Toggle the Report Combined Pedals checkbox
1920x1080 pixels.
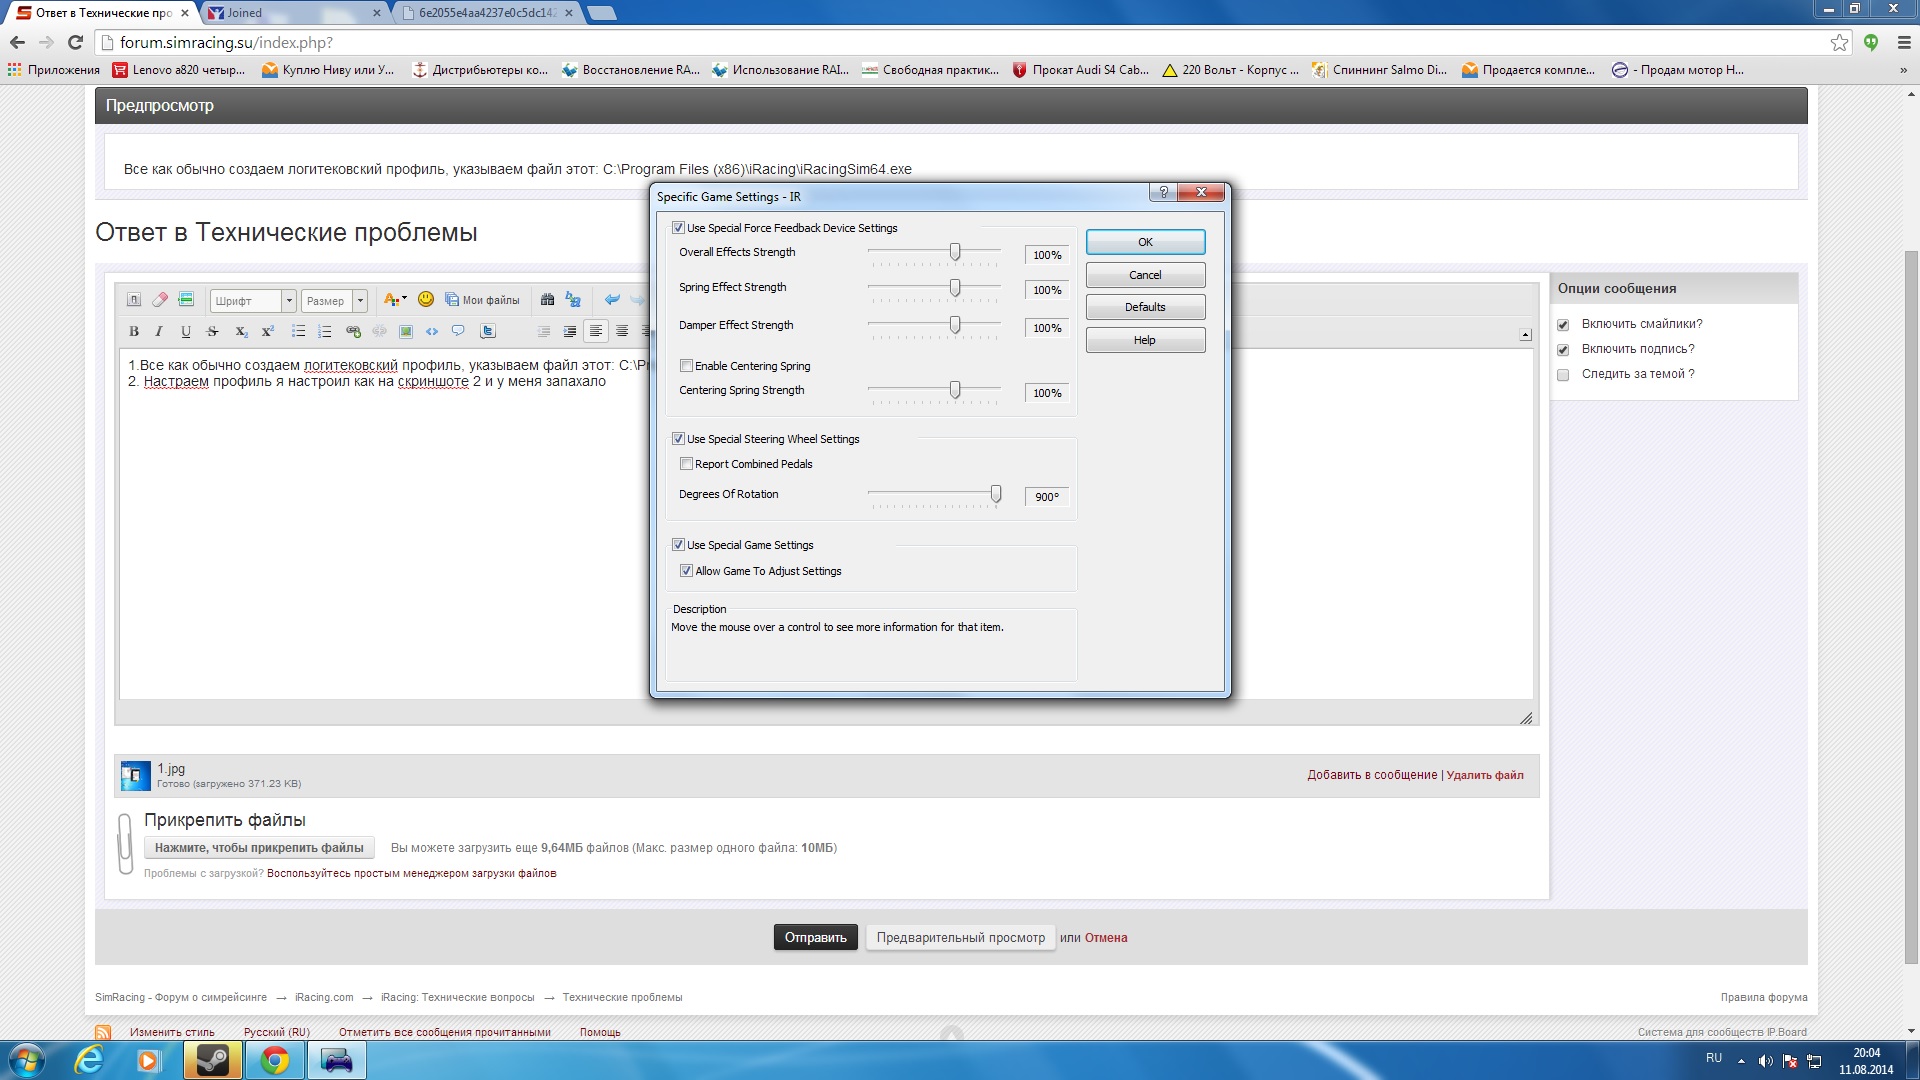click(x=686, y=464)
